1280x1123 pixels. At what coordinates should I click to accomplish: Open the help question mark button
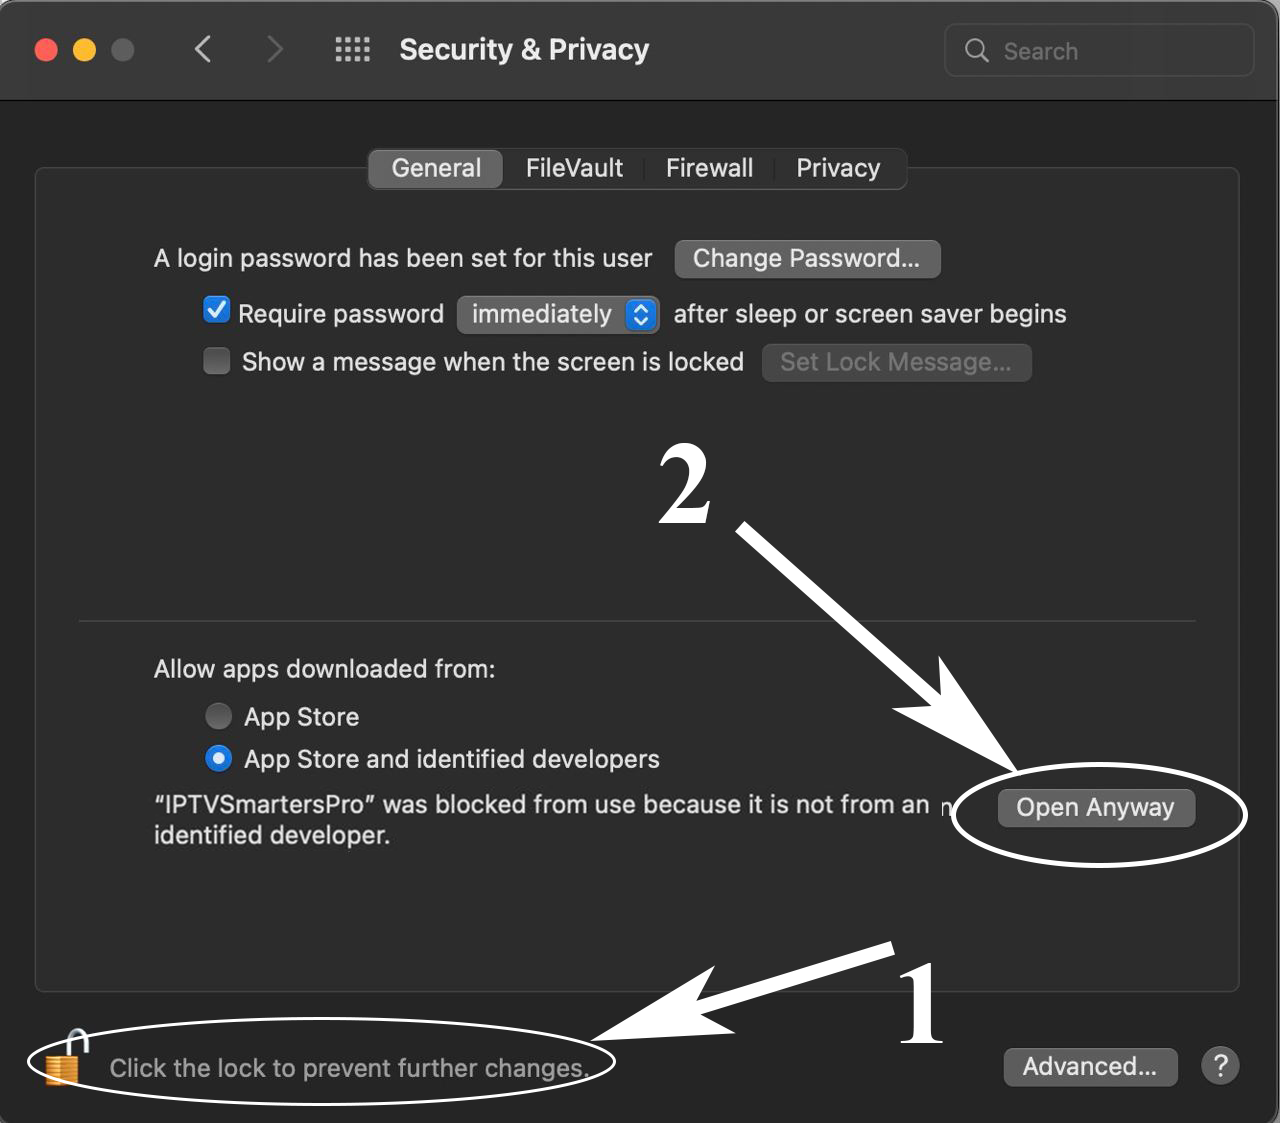pyautogui.click(x=1220, y=1065)
